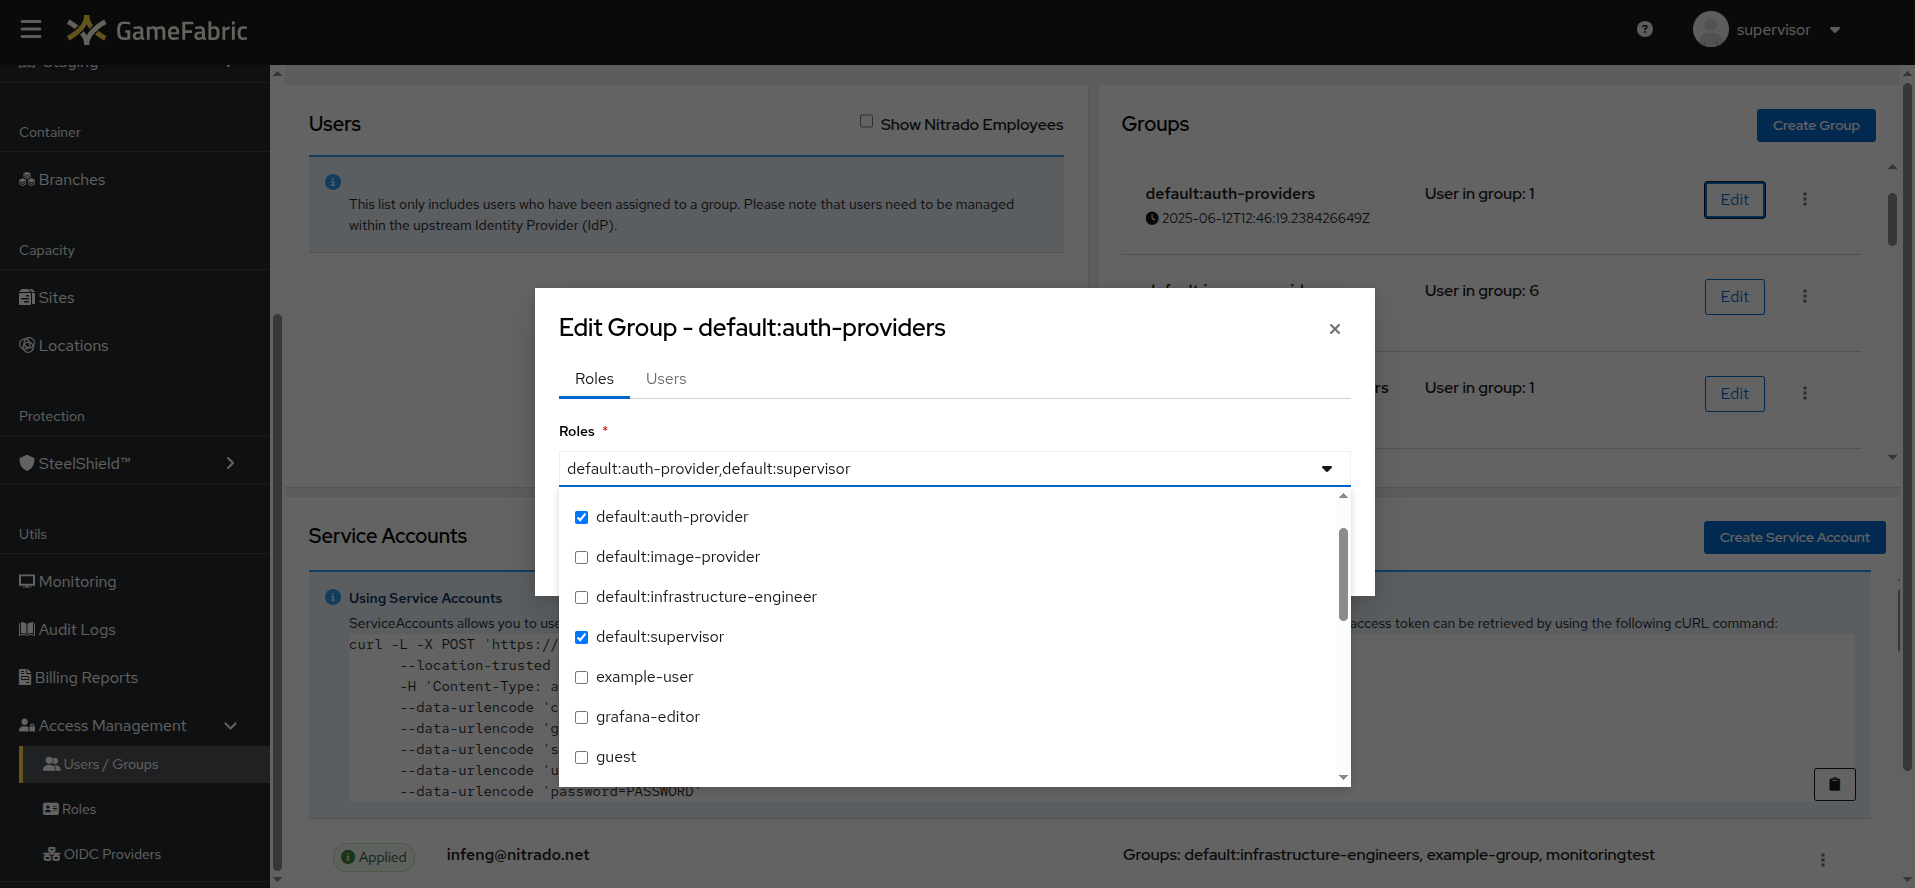This screenshot has width=1915, height=888.
Task: Open kebab menu for default:auth-providers group
Action: tap(1805, 199)
